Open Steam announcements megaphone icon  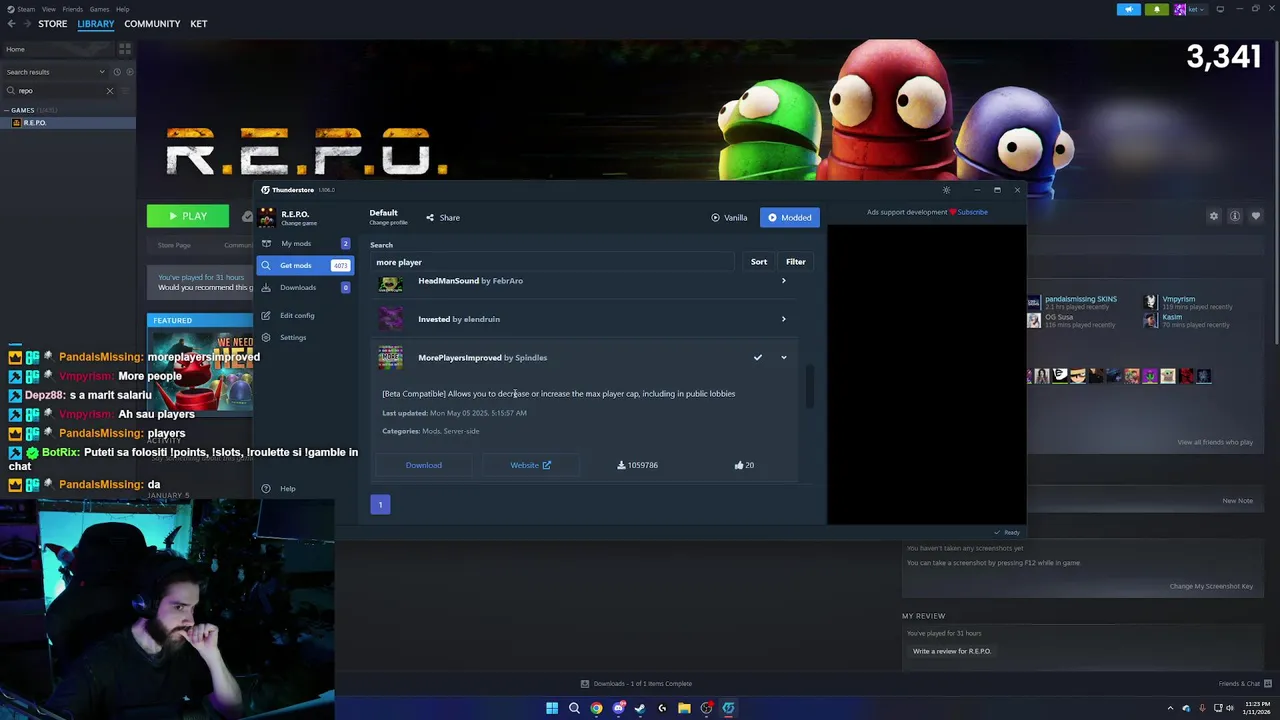[1128, 9]
